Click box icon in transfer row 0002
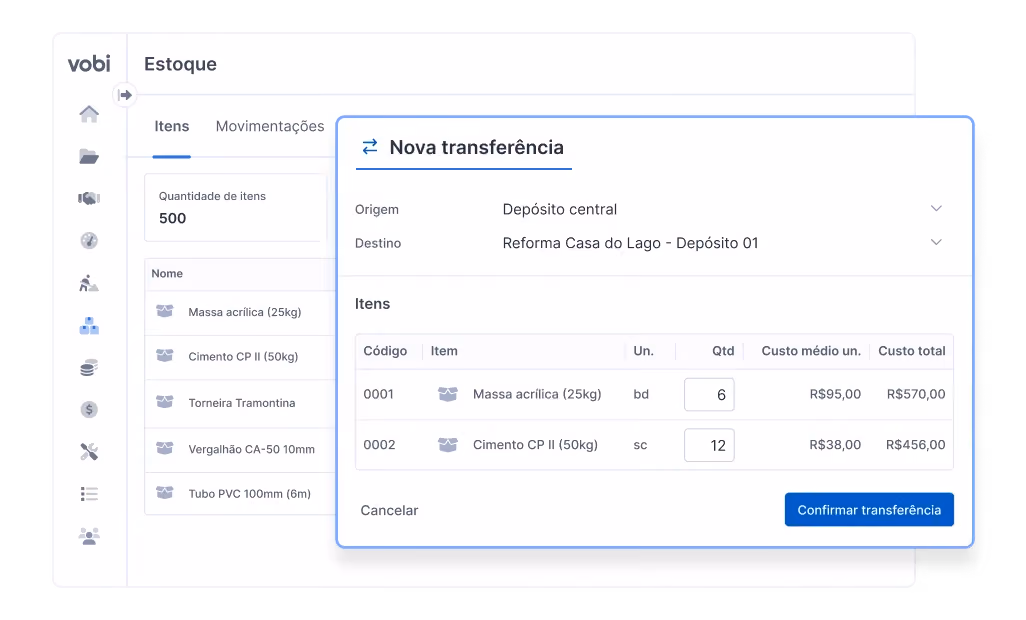1026x620 pixels. click(448, 445)
